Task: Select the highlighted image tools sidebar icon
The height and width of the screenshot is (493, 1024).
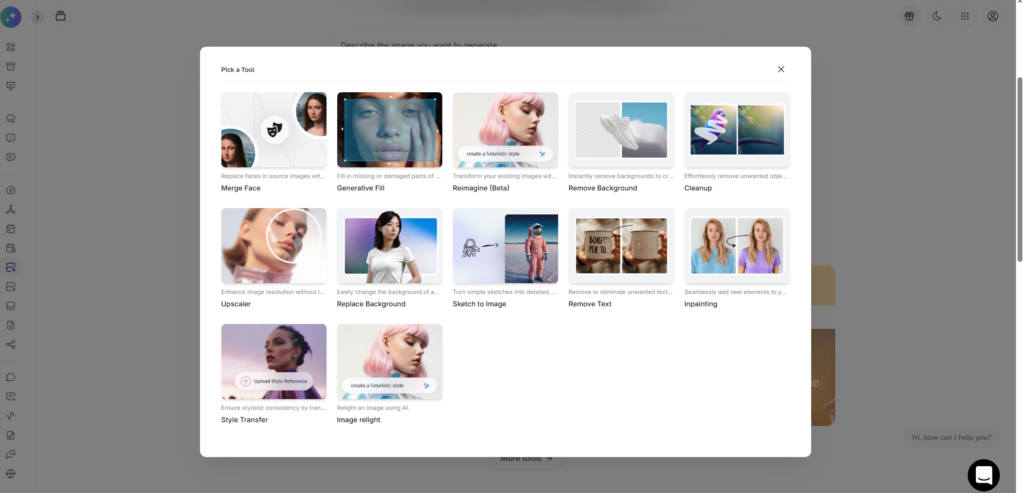Action: [11, 267]
